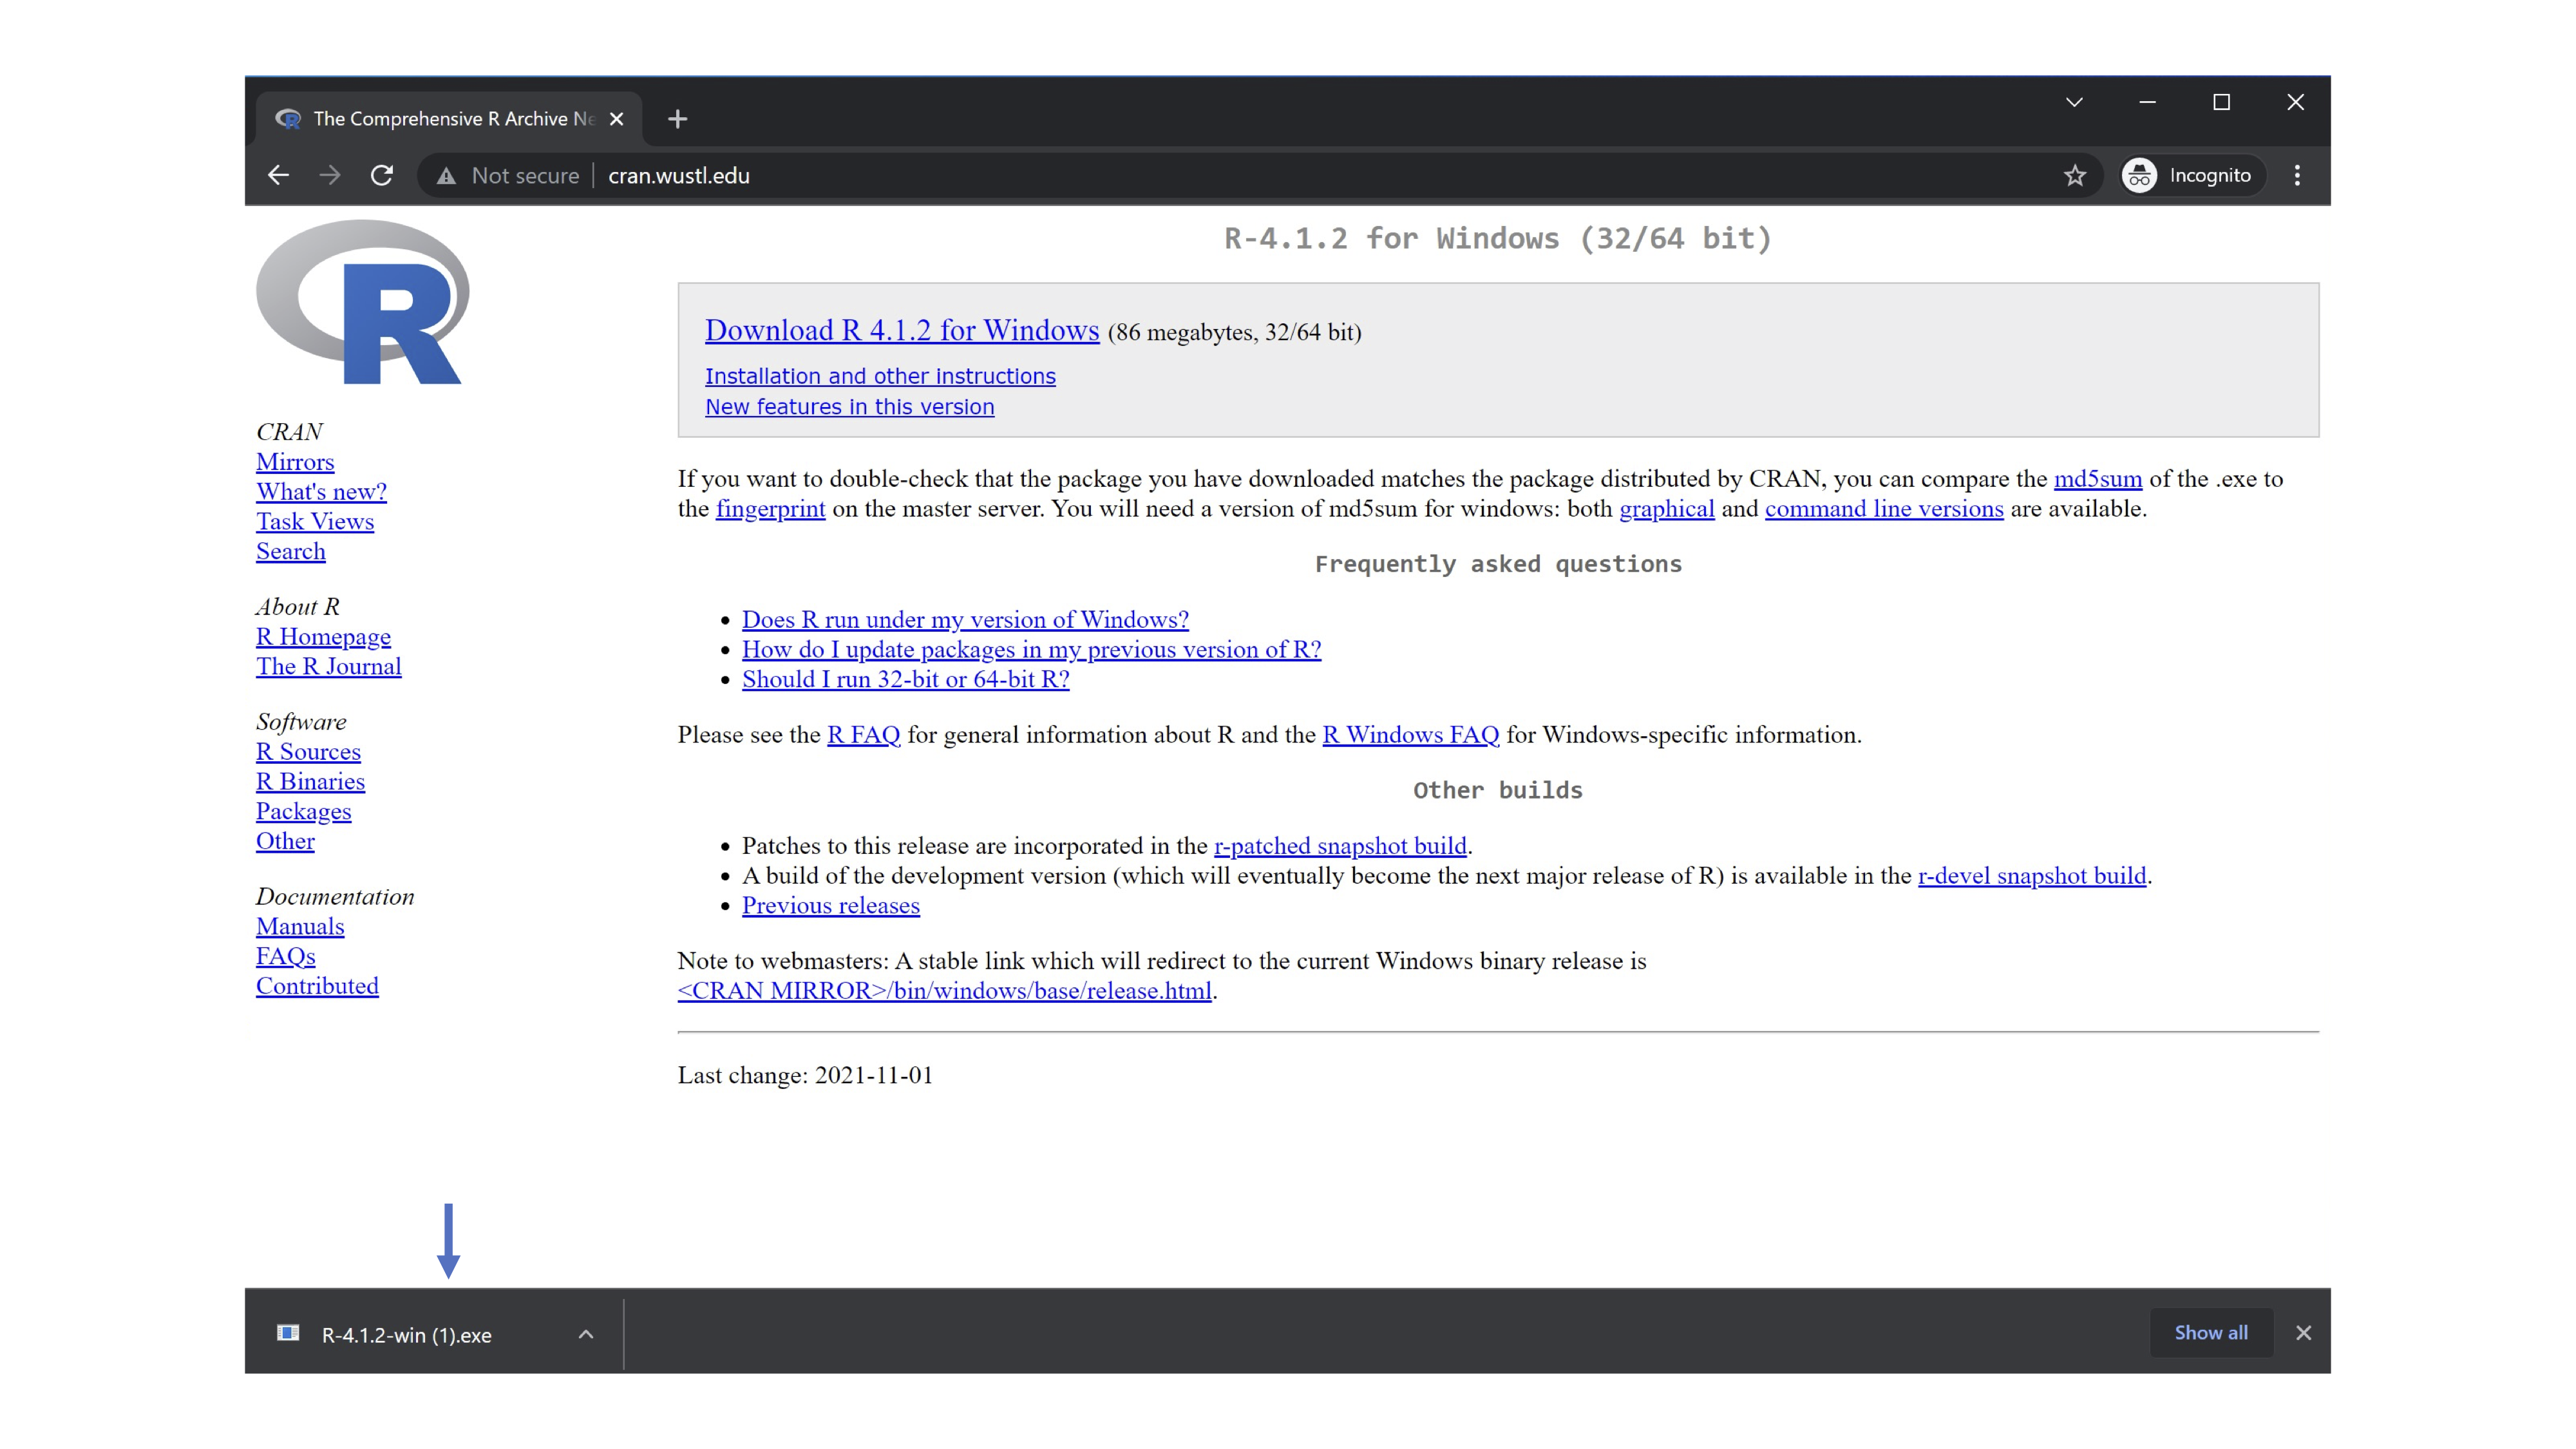Click the Not secure warning icon
The image size is (2576, 1449).
coord(447,176)
